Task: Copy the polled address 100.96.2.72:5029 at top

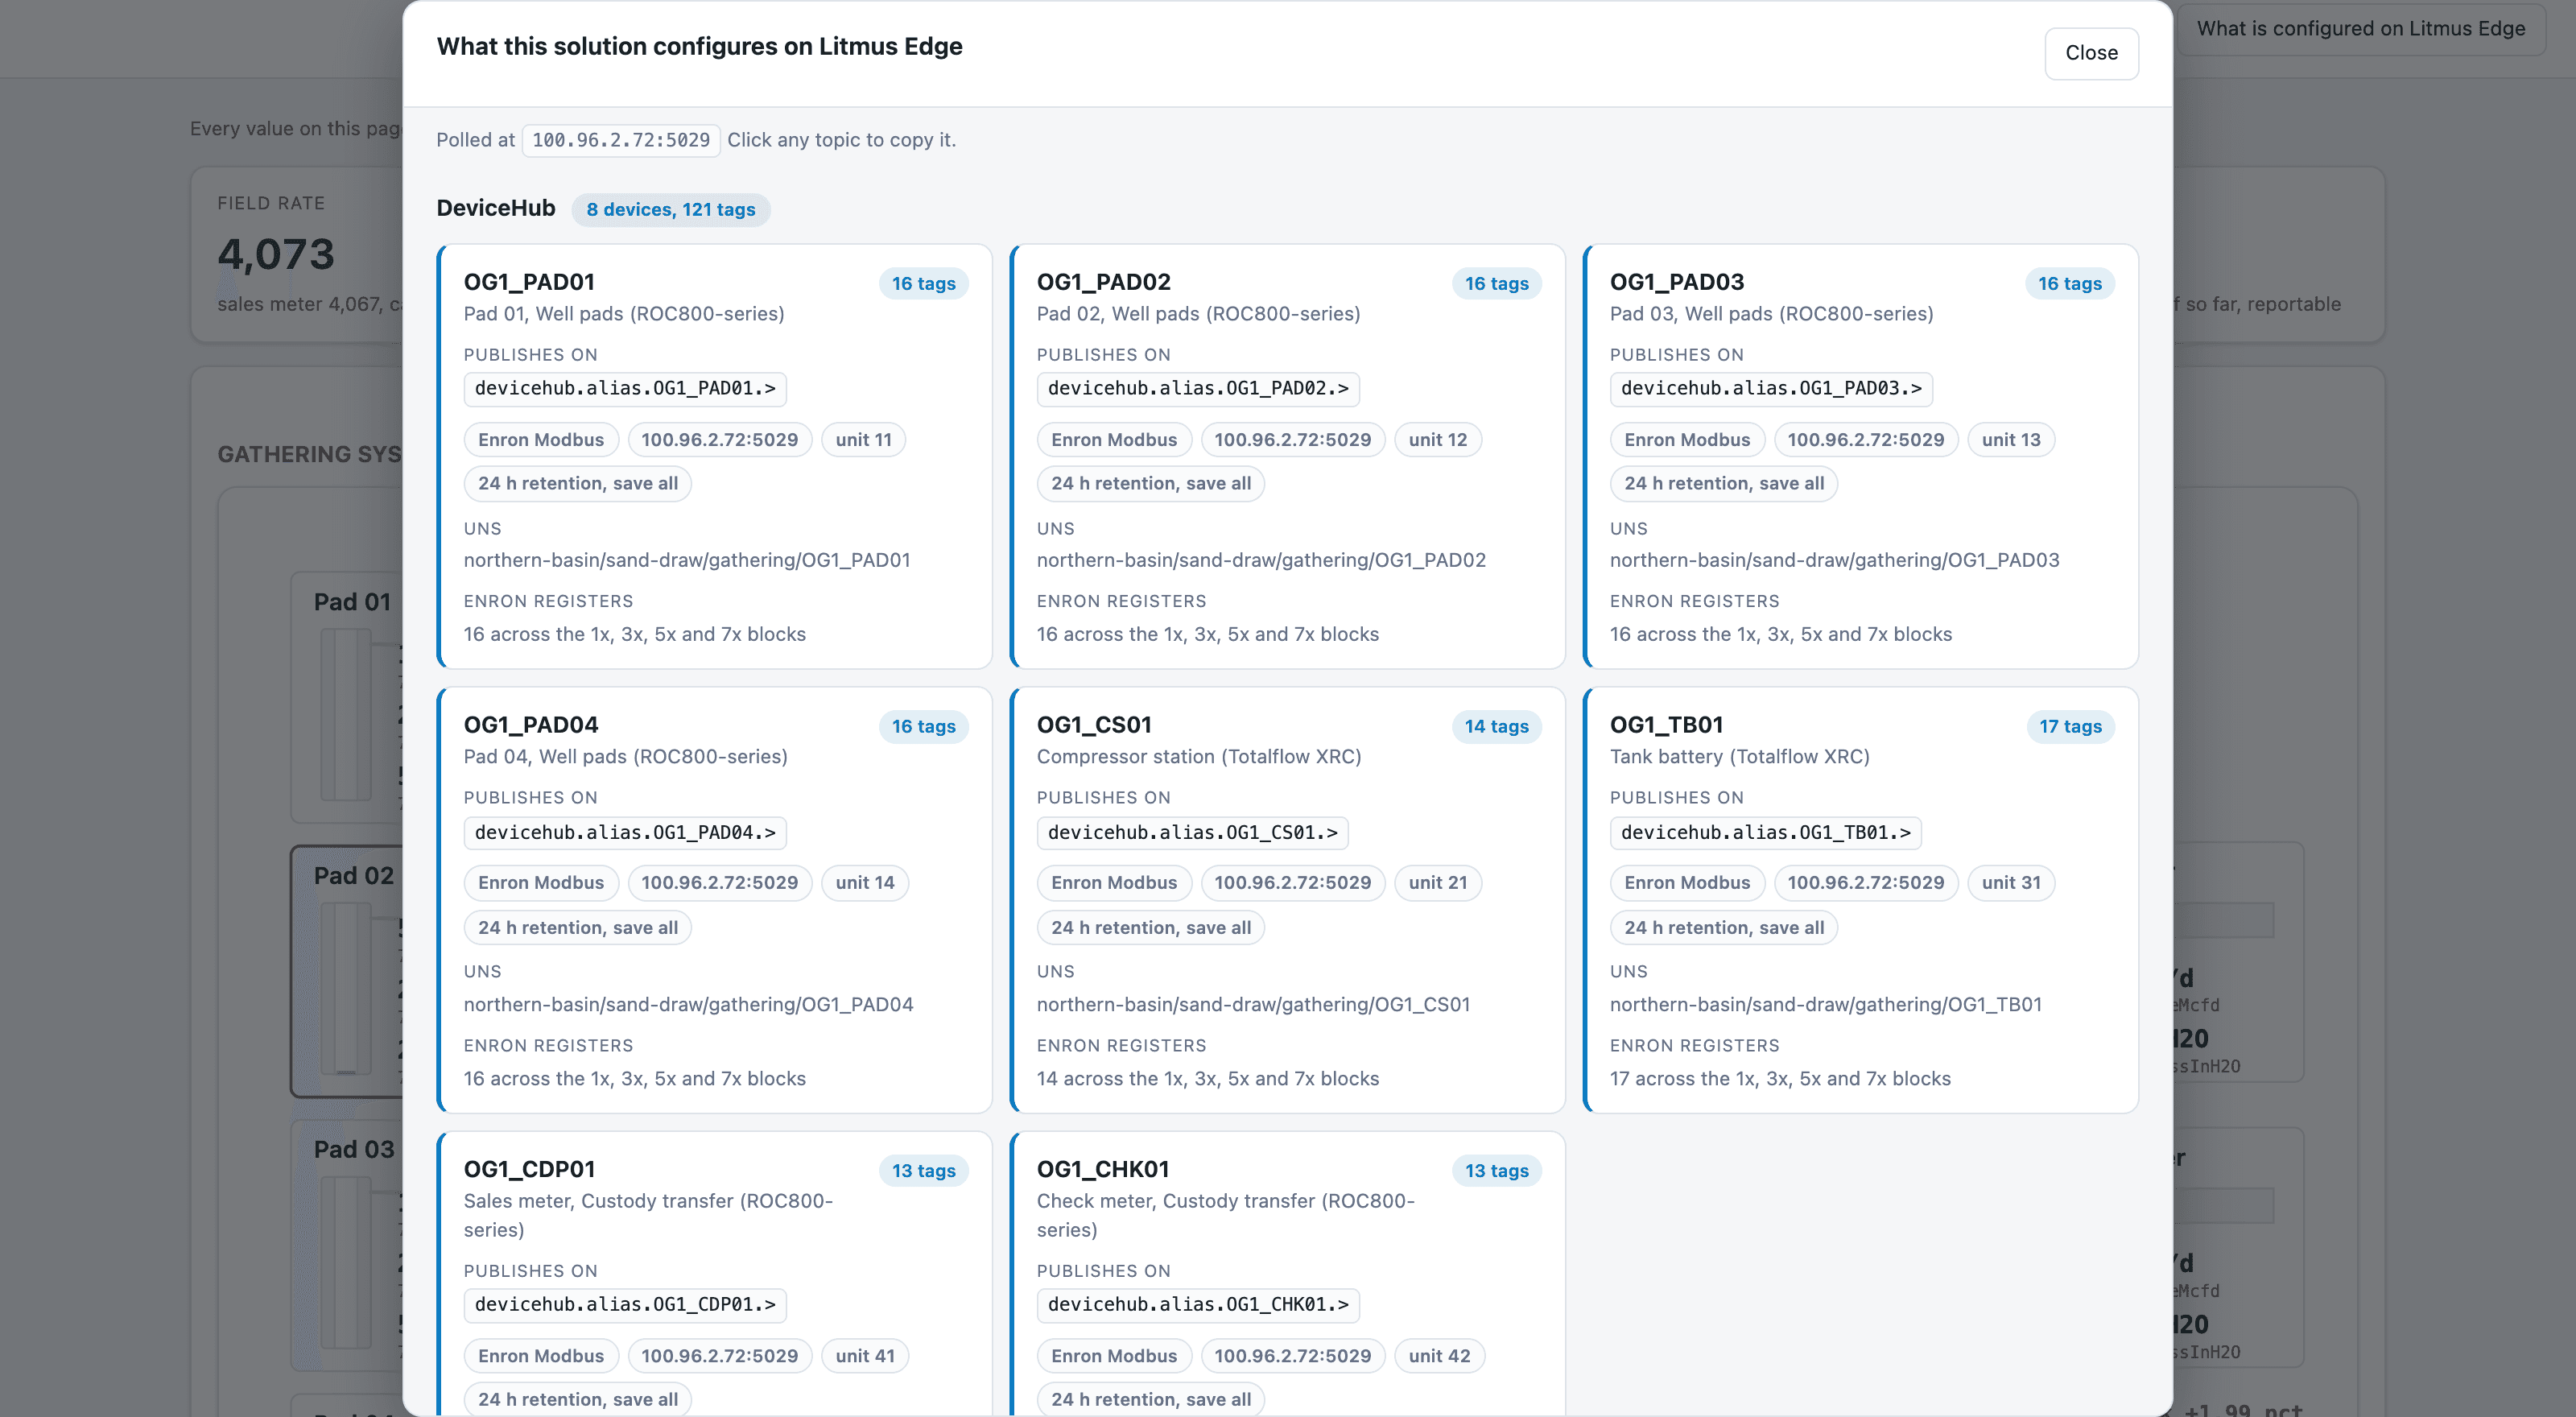Action: (621, 140)
